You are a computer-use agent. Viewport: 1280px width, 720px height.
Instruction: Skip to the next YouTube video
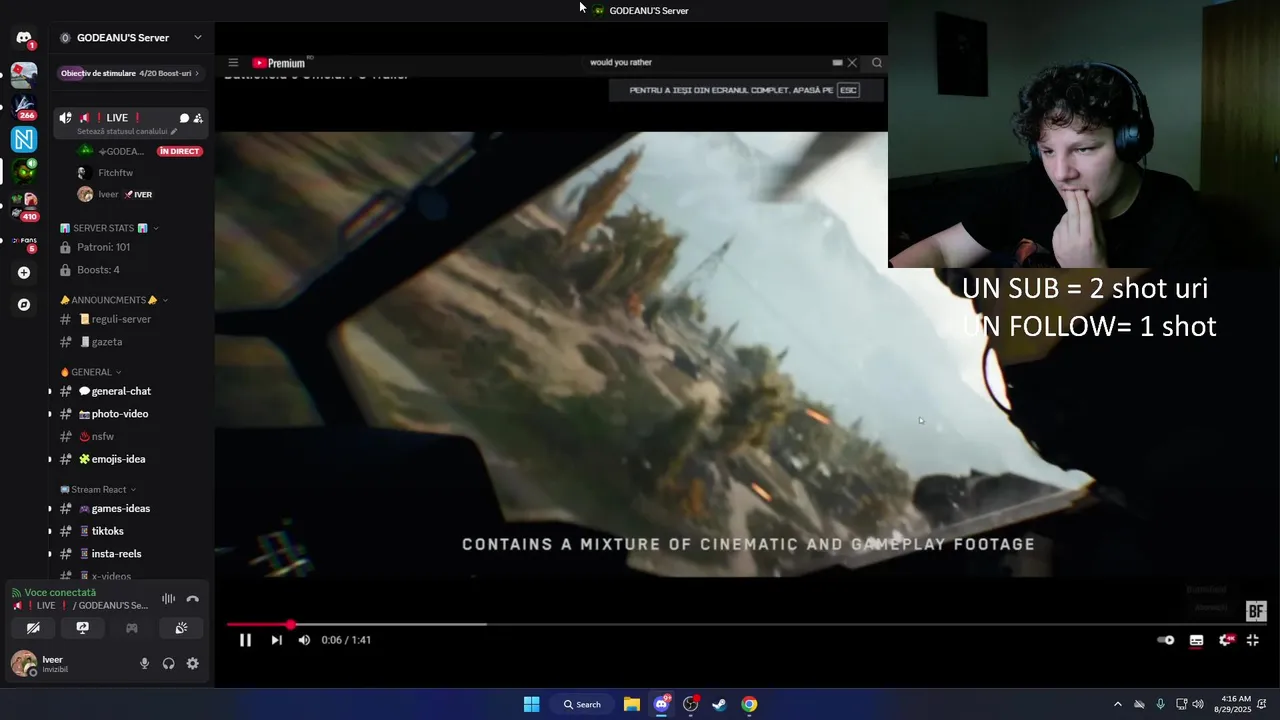click(276, 640)
